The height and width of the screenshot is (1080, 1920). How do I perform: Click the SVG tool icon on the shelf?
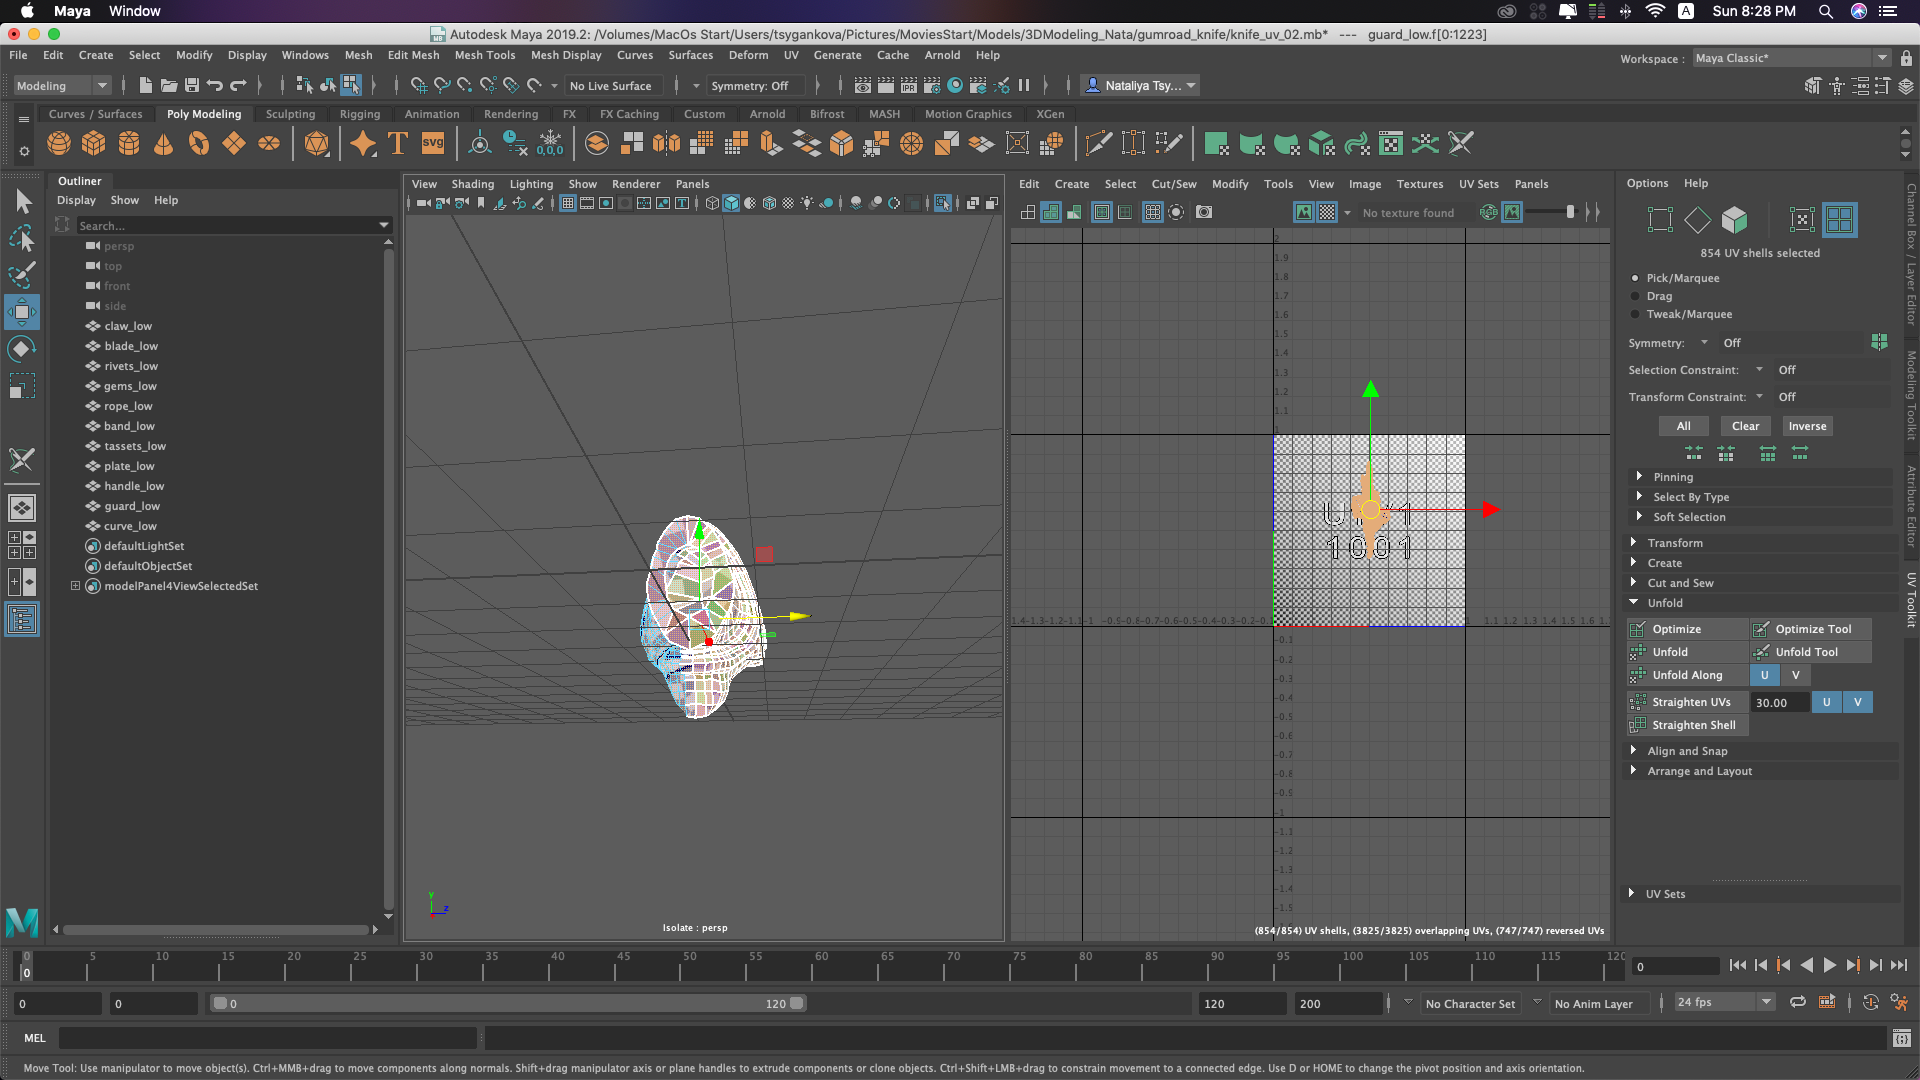pyautogui.click(x=432, y=143)
